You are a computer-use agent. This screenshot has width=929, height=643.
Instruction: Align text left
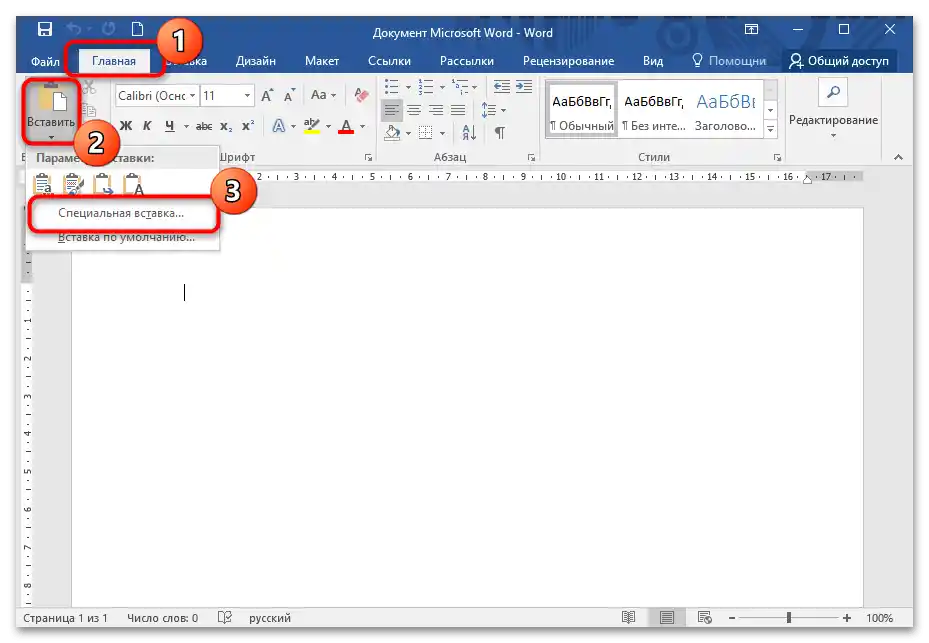tap(392, 110)
